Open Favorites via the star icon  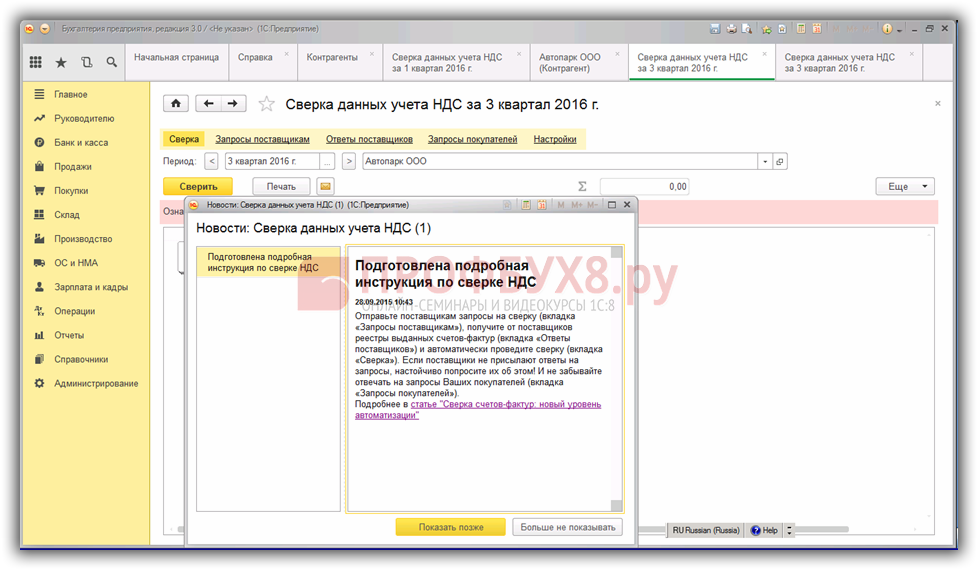tap(61, 62)
